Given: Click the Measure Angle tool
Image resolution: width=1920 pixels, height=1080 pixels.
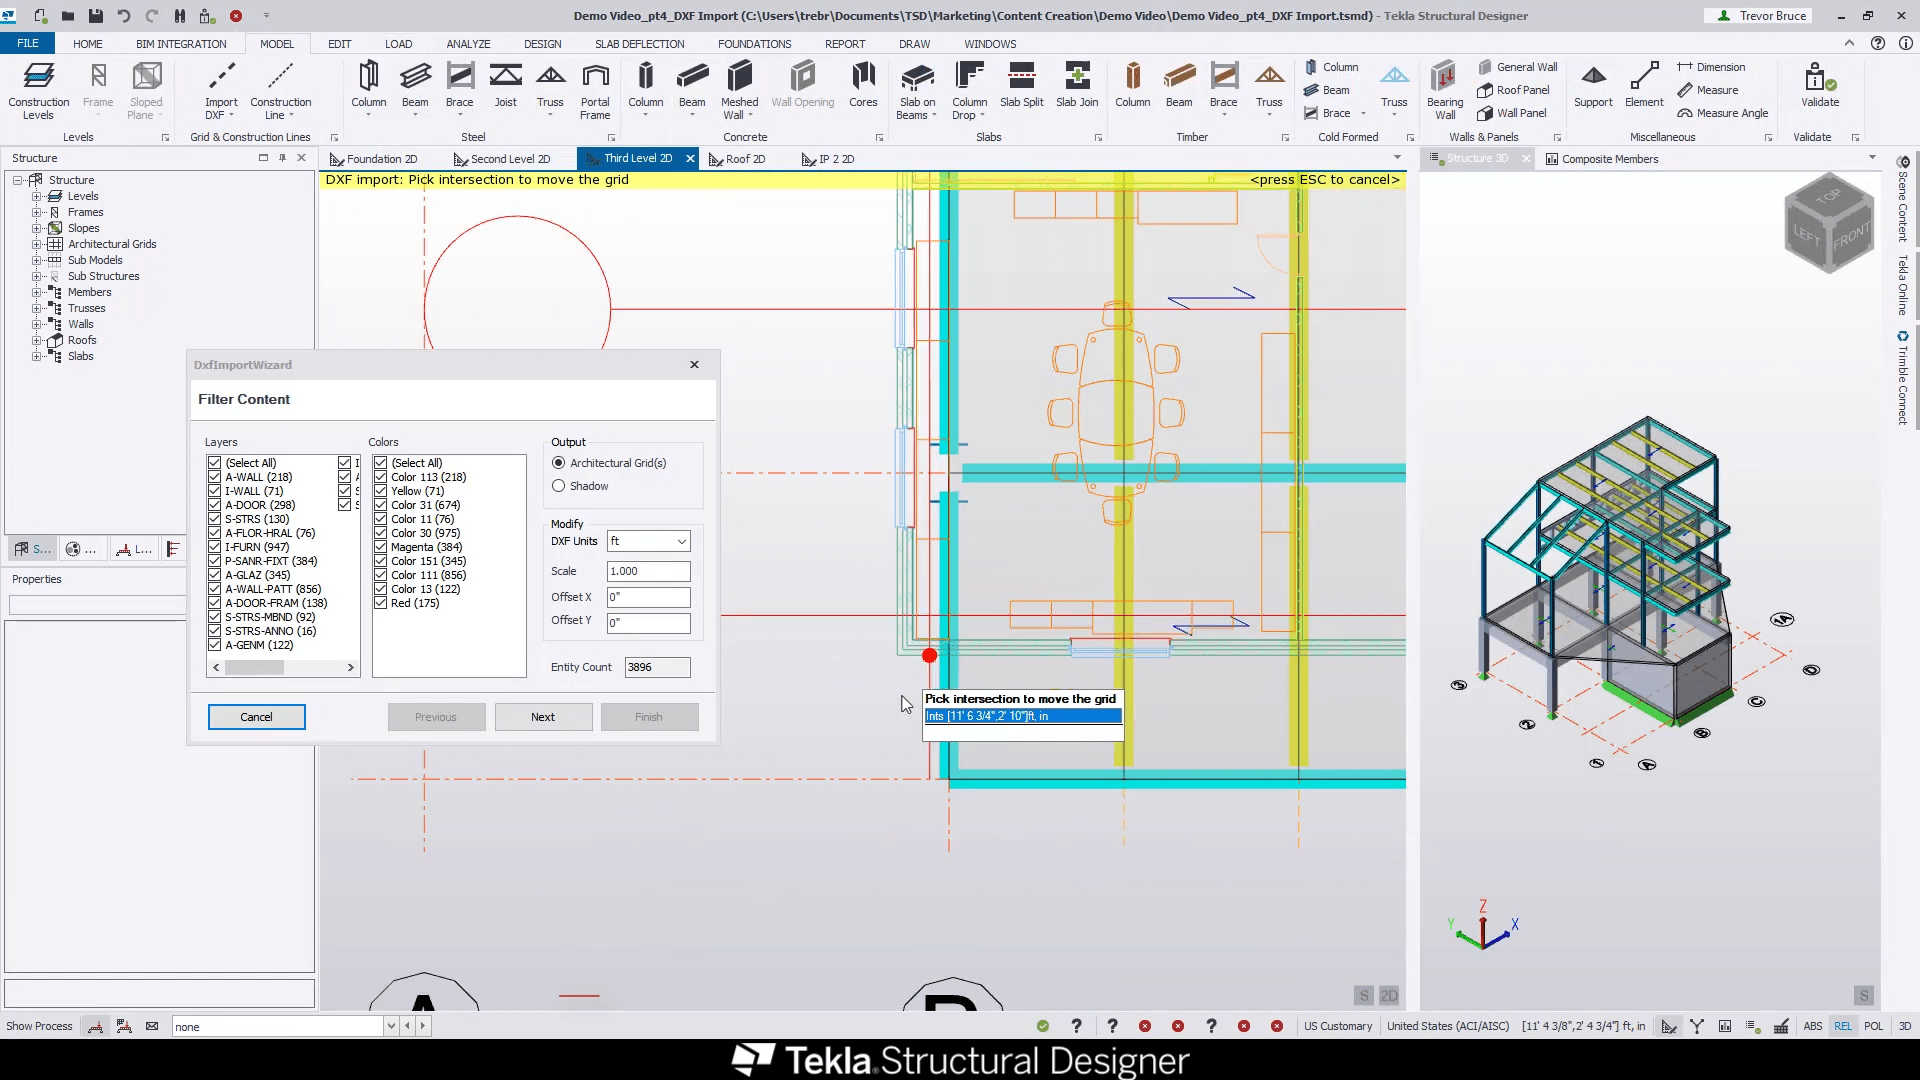Looking at the screenshot, I should [x=1723, y=113].
